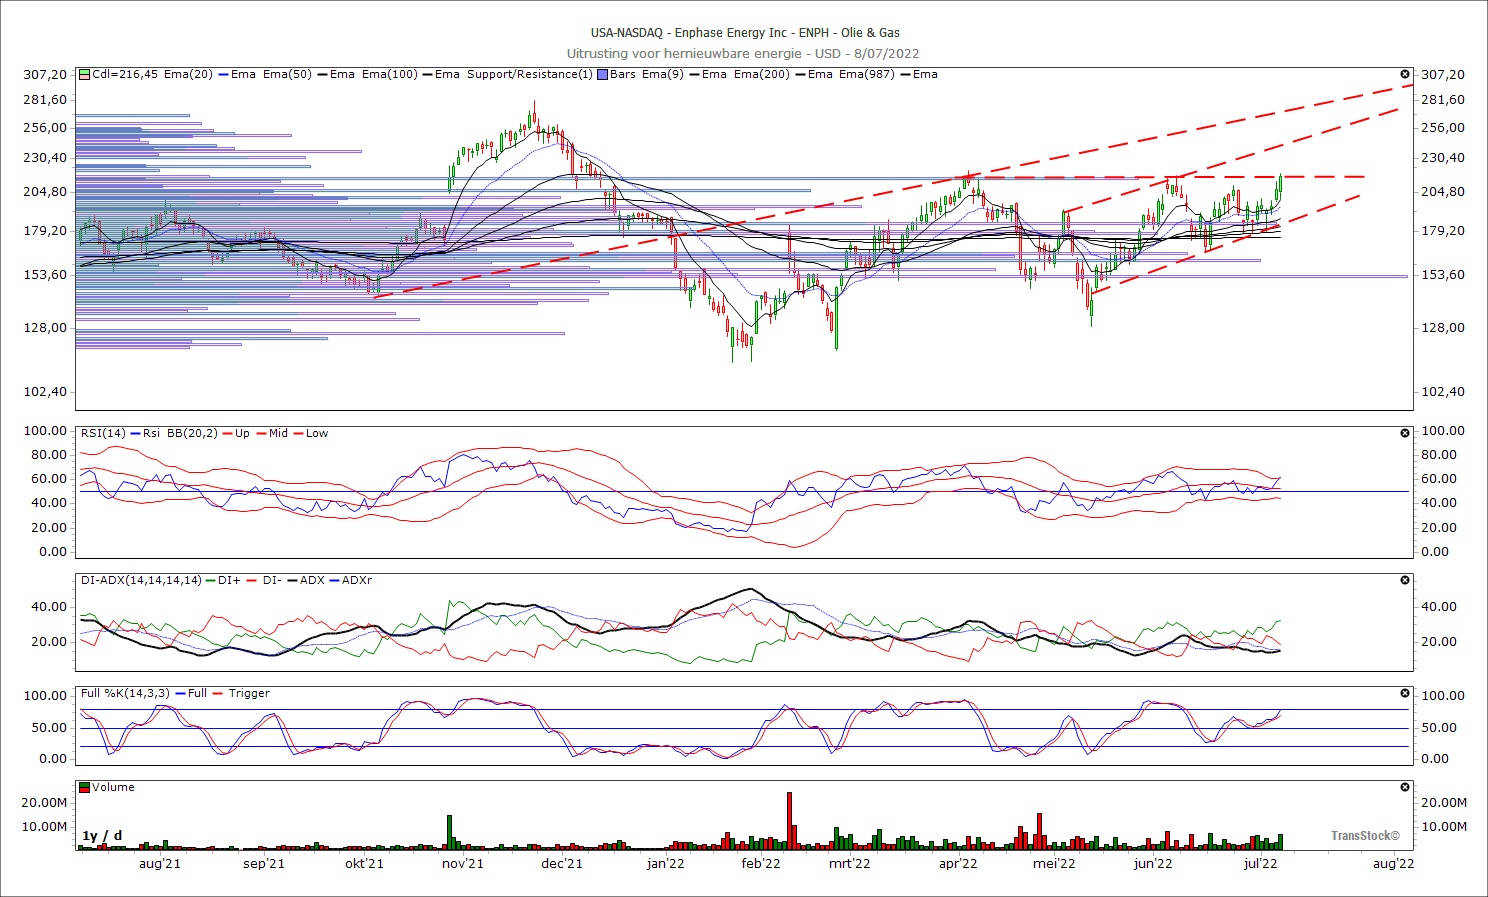Click the aug'21 date axis label
The height and width of the screenshot is (897, 1488).
point(160,863)
